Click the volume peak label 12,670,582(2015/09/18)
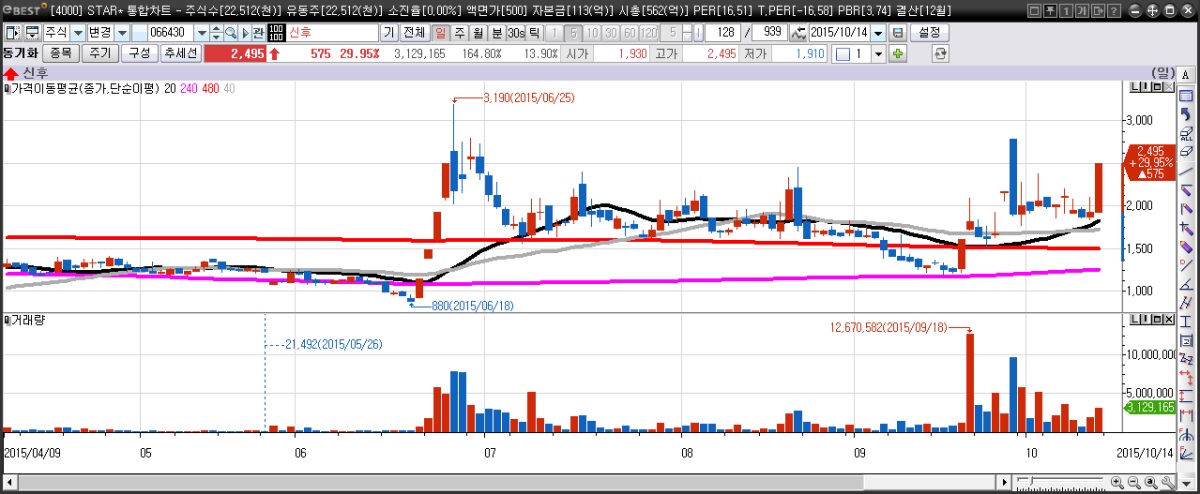1200x494 pixels. click(887, 326)
